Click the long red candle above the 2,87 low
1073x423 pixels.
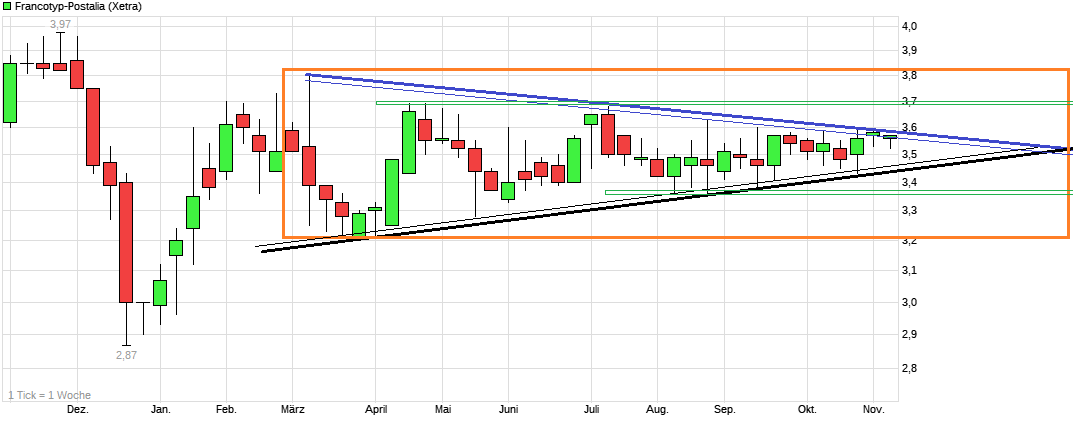[126, 242]
